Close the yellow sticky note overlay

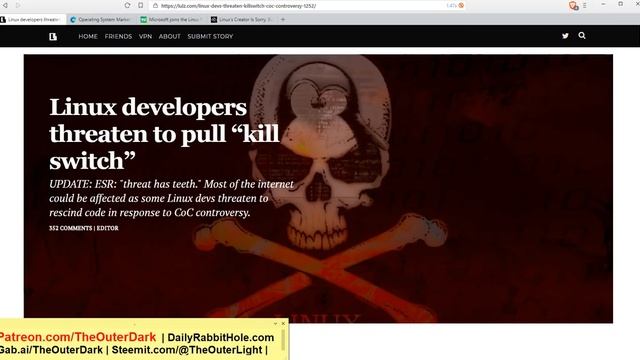tap(283, 323)
